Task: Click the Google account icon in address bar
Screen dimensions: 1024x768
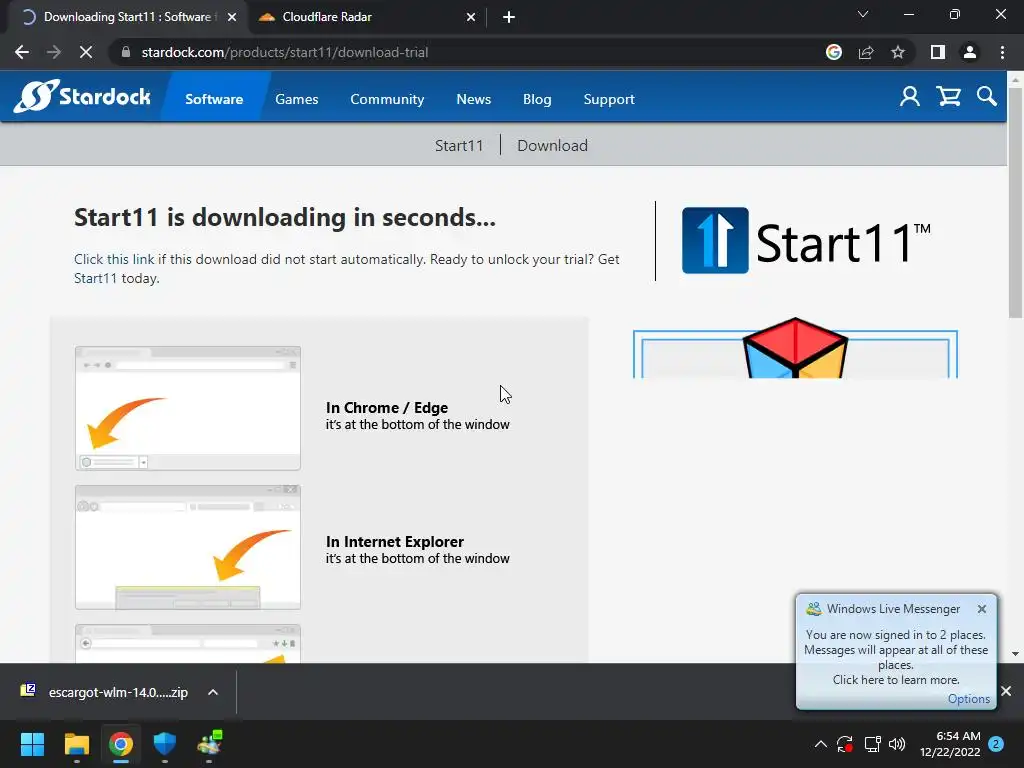Action: point(833,52)
